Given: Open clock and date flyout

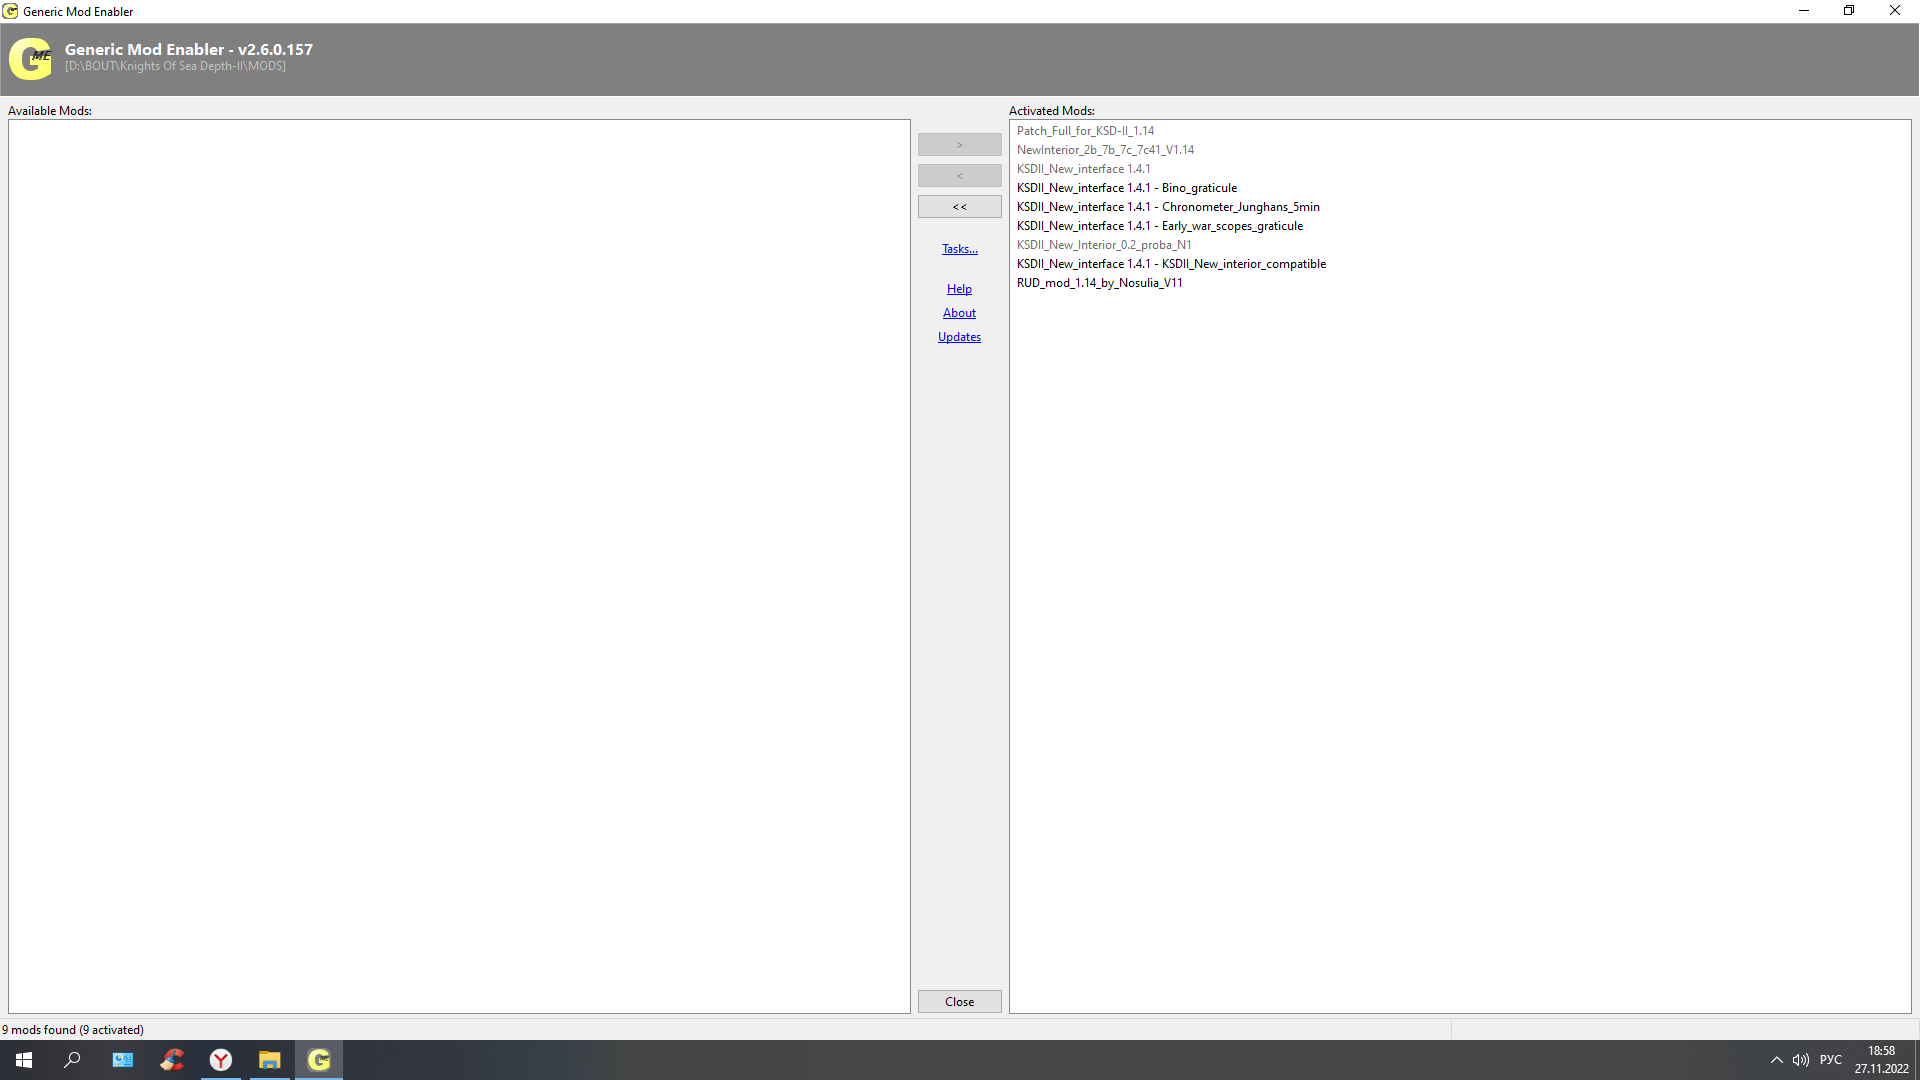Looking at the screenshot, I should pos(1881,1060).
